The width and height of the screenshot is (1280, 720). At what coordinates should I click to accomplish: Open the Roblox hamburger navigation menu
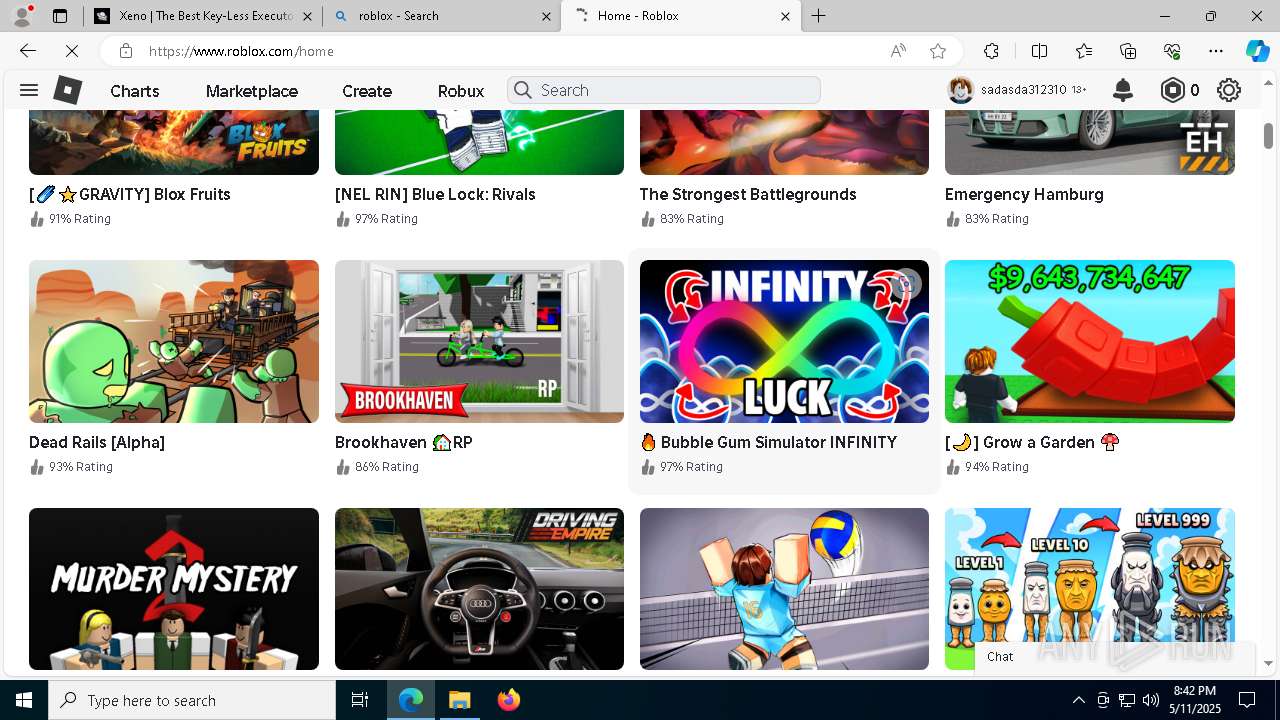coord(29,90)
